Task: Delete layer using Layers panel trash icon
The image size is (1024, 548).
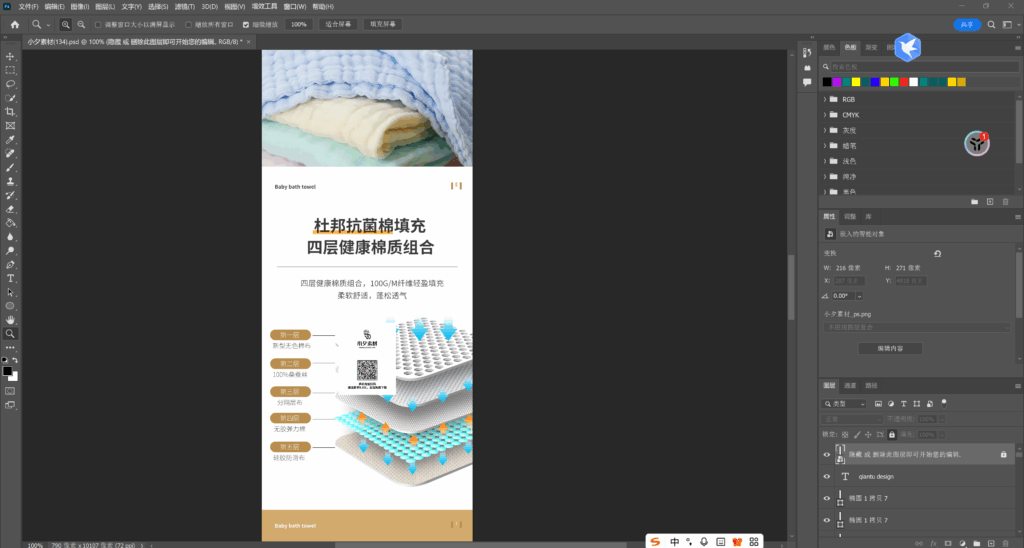Action: click(1005, 543)
